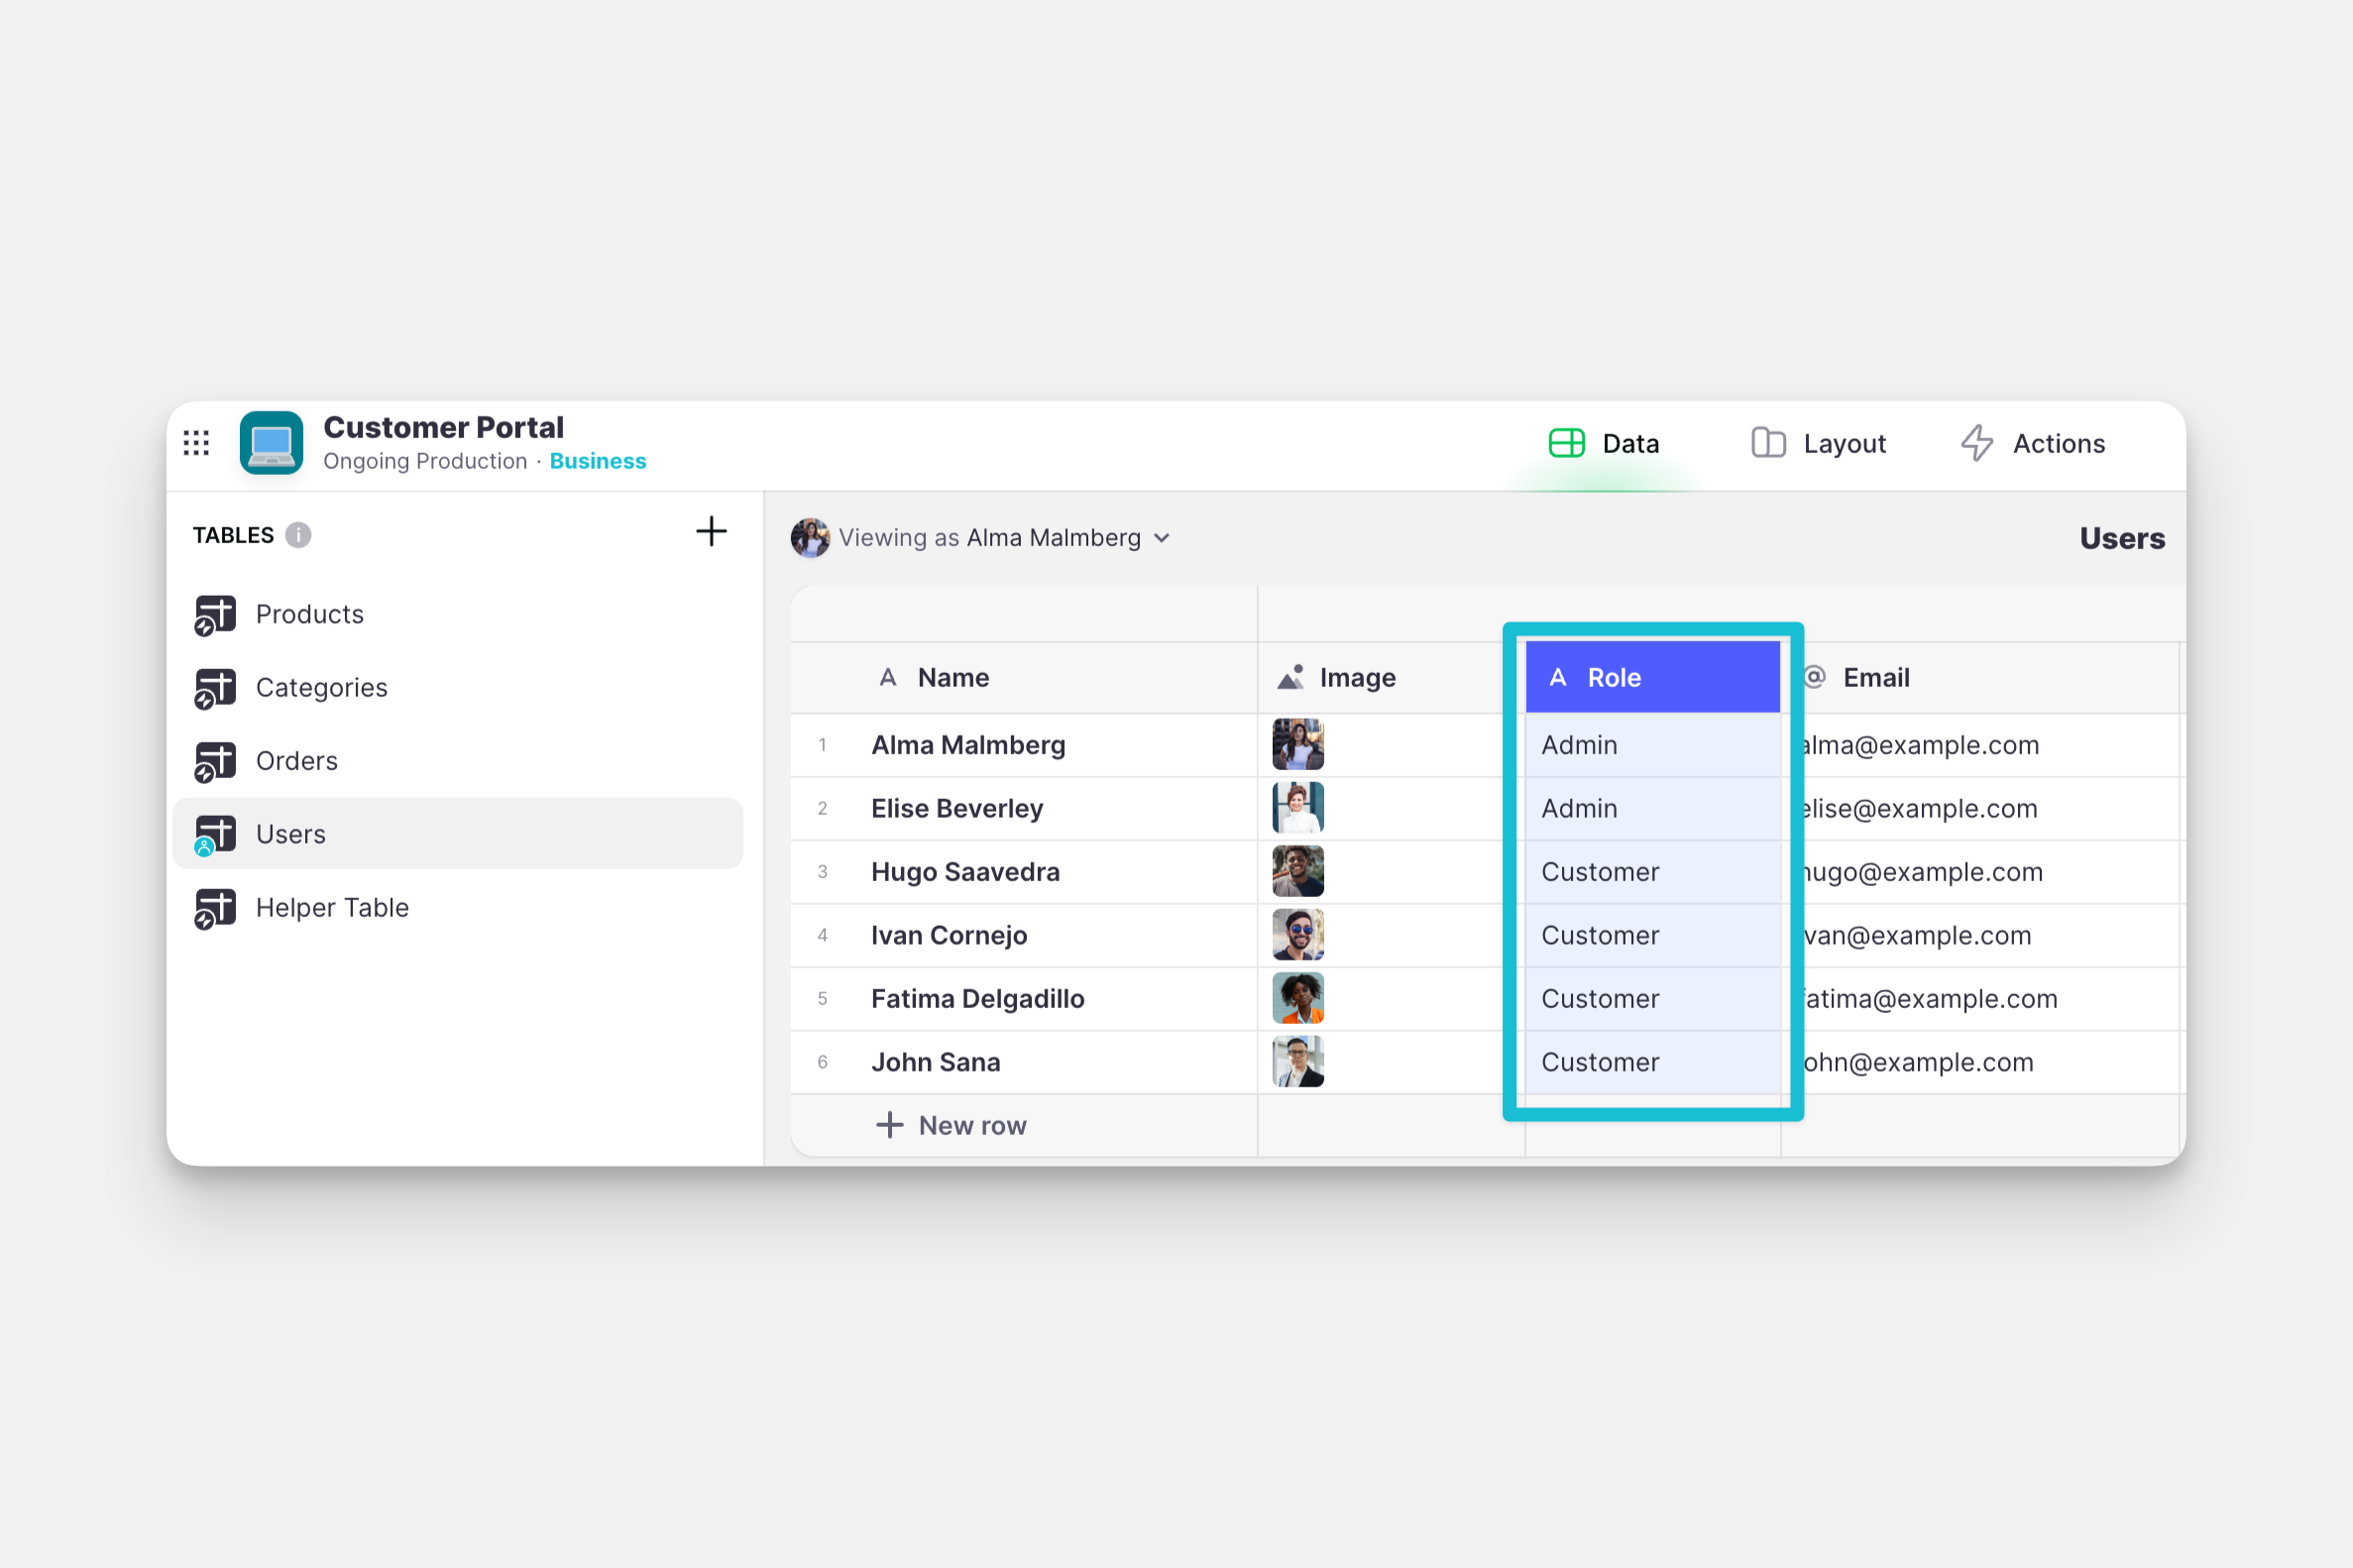The image size is (2353, 1568).
Task: Select the highlighted Role column header
Action: 1652,677
